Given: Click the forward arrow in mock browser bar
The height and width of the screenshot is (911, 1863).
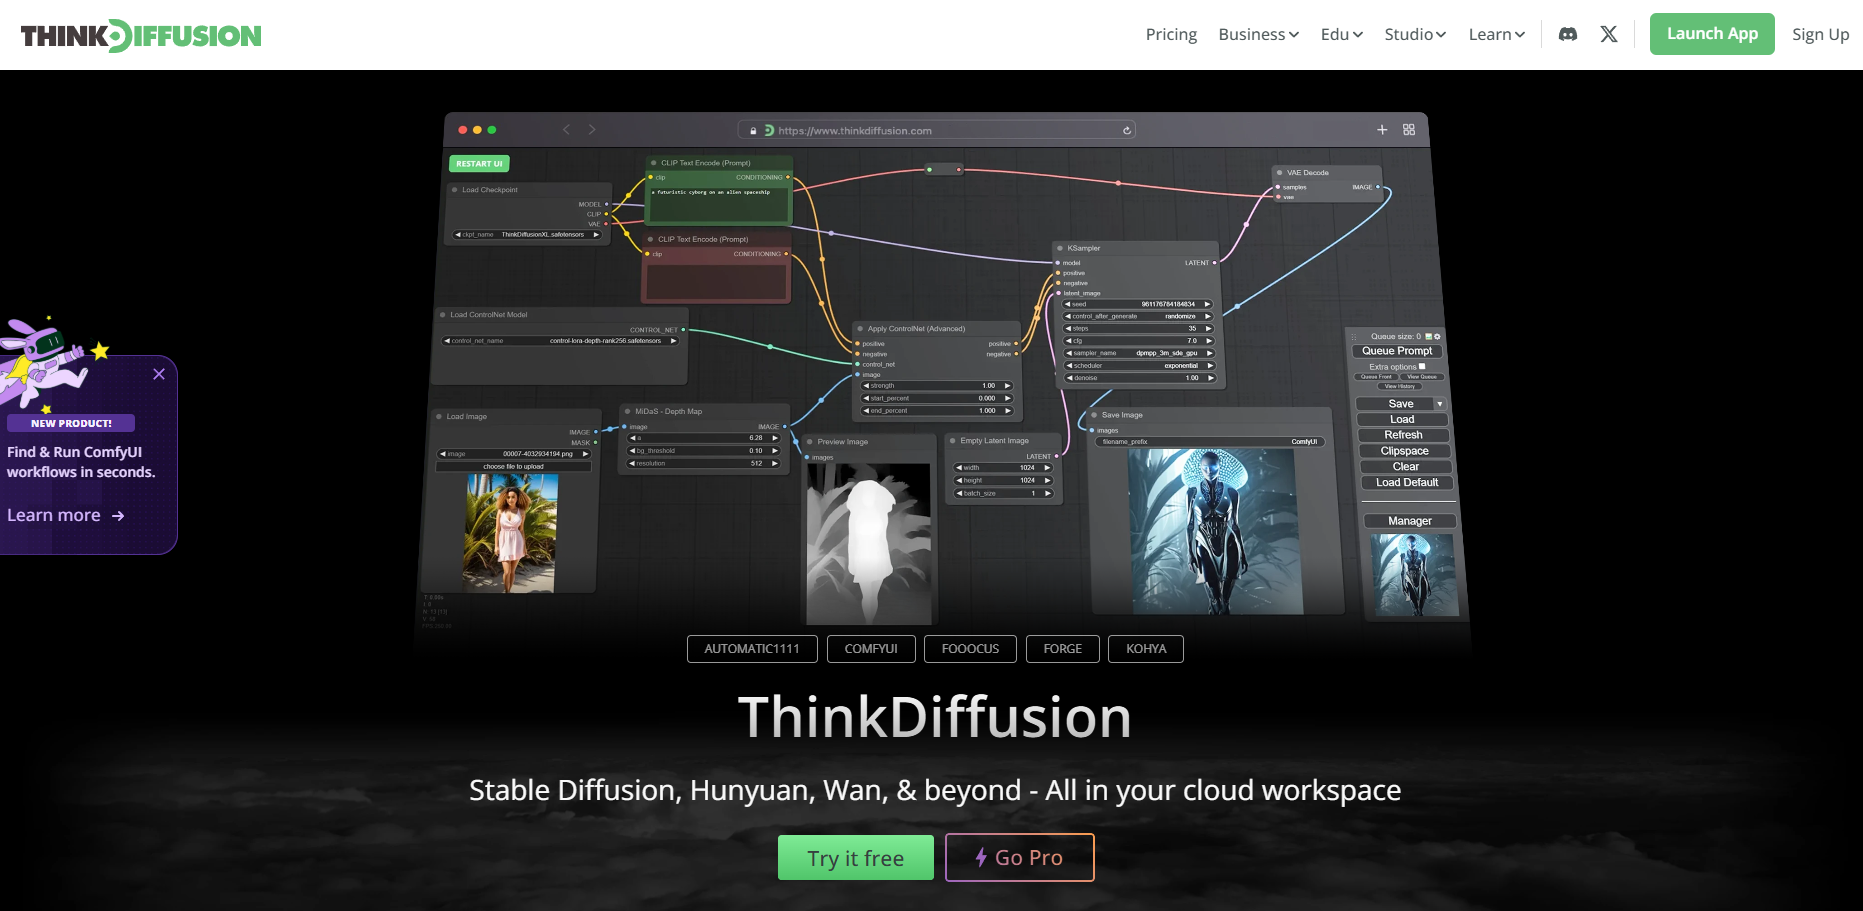Looking at the screenshot, I should (x=592, y=129).
